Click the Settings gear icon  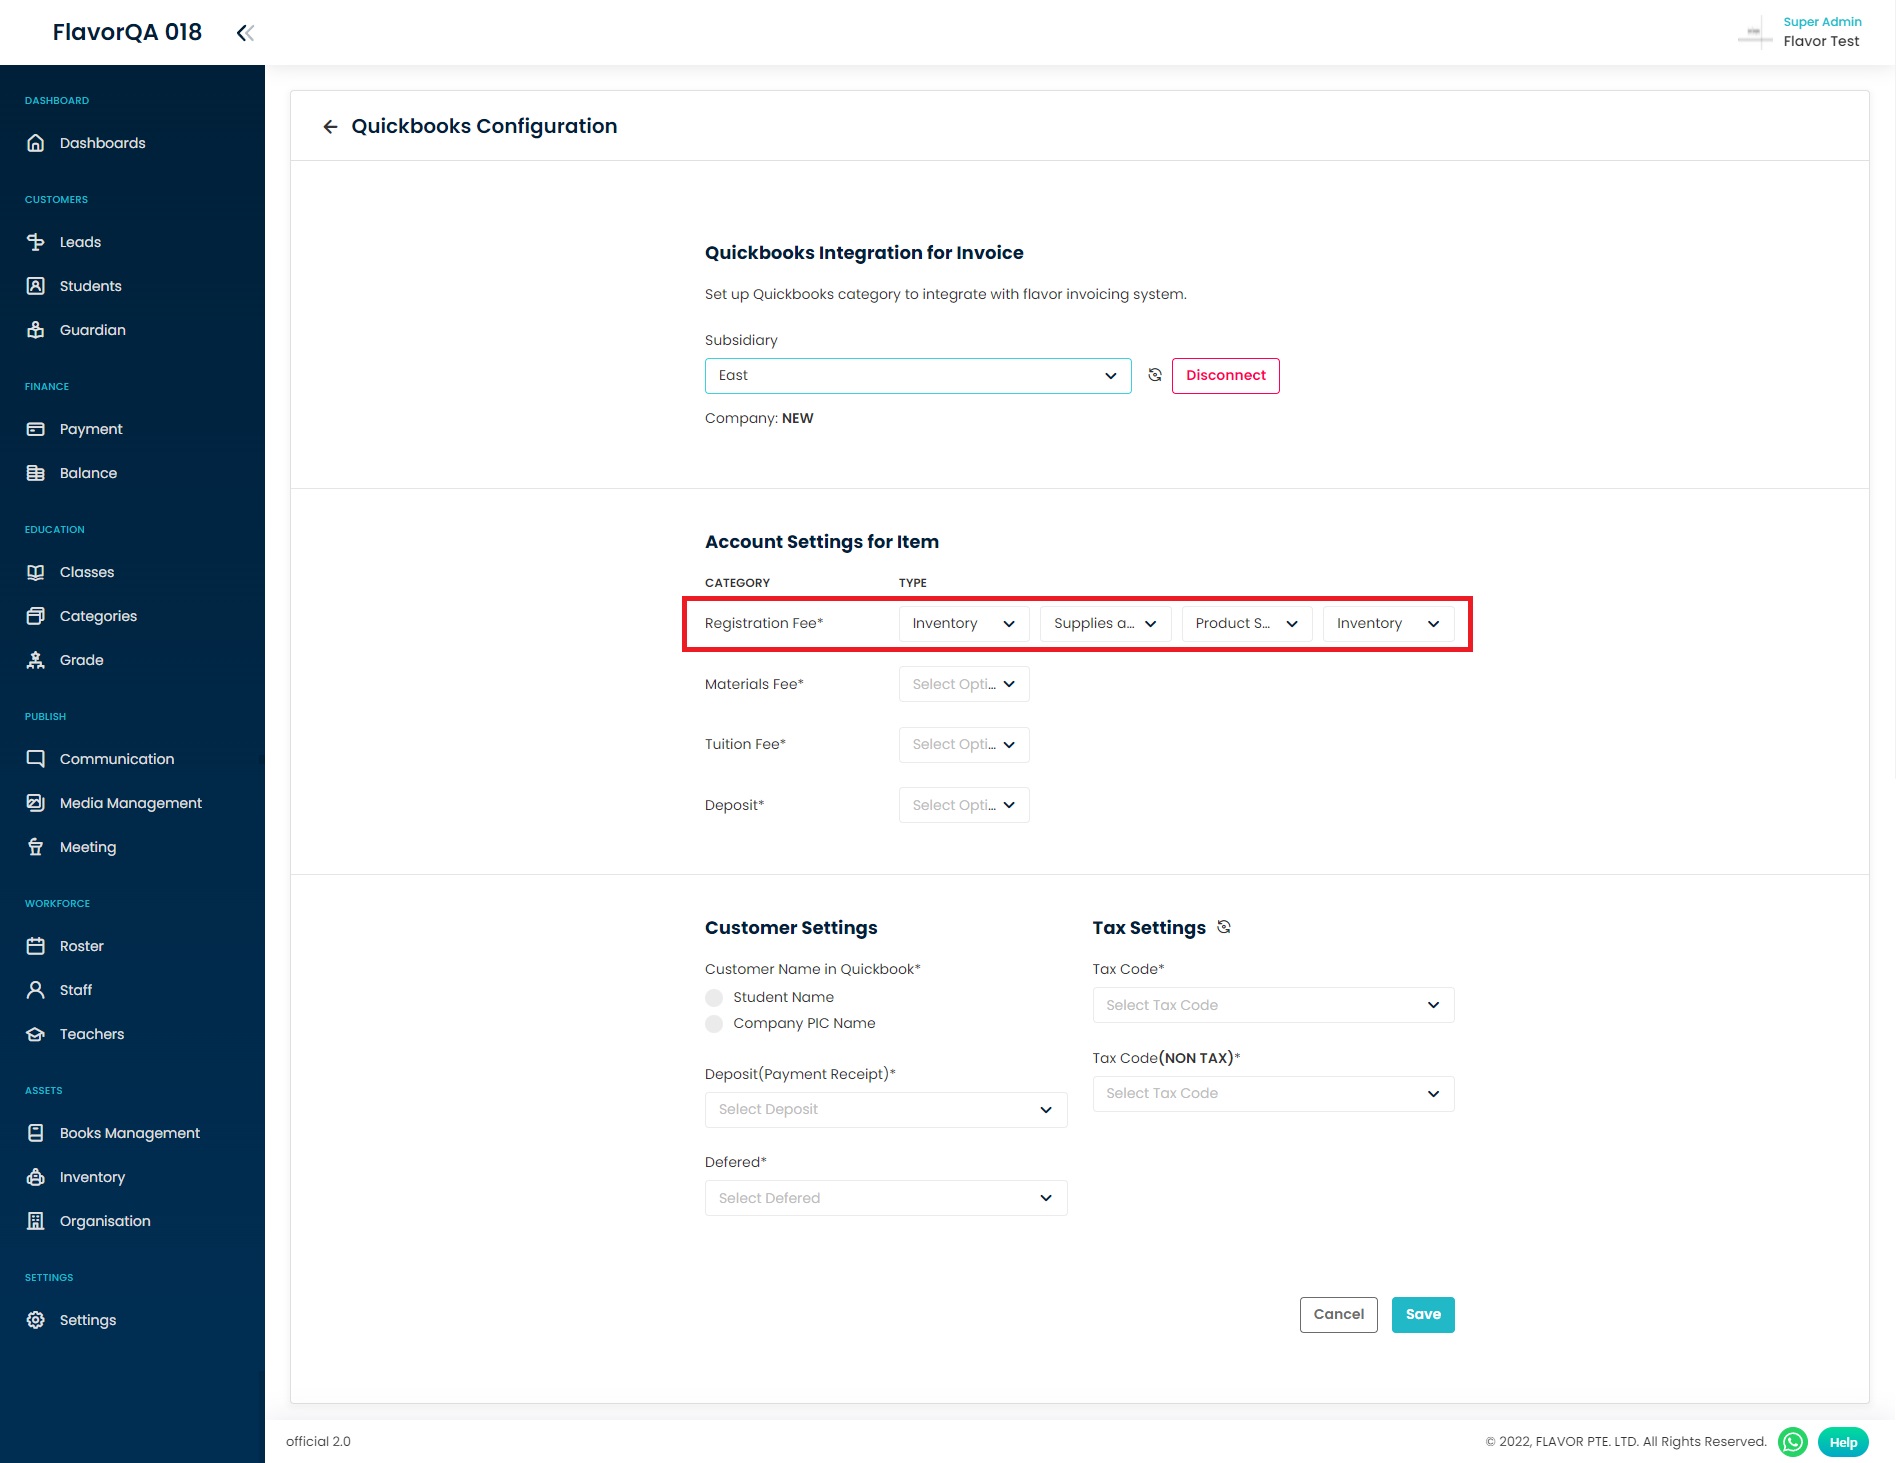point(36,1320)
